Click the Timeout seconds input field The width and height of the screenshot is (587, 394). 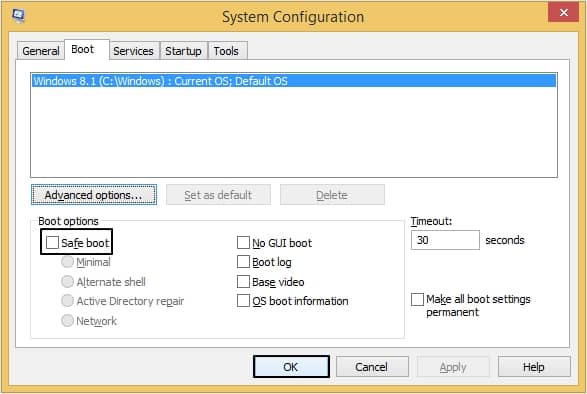point(445,240)
